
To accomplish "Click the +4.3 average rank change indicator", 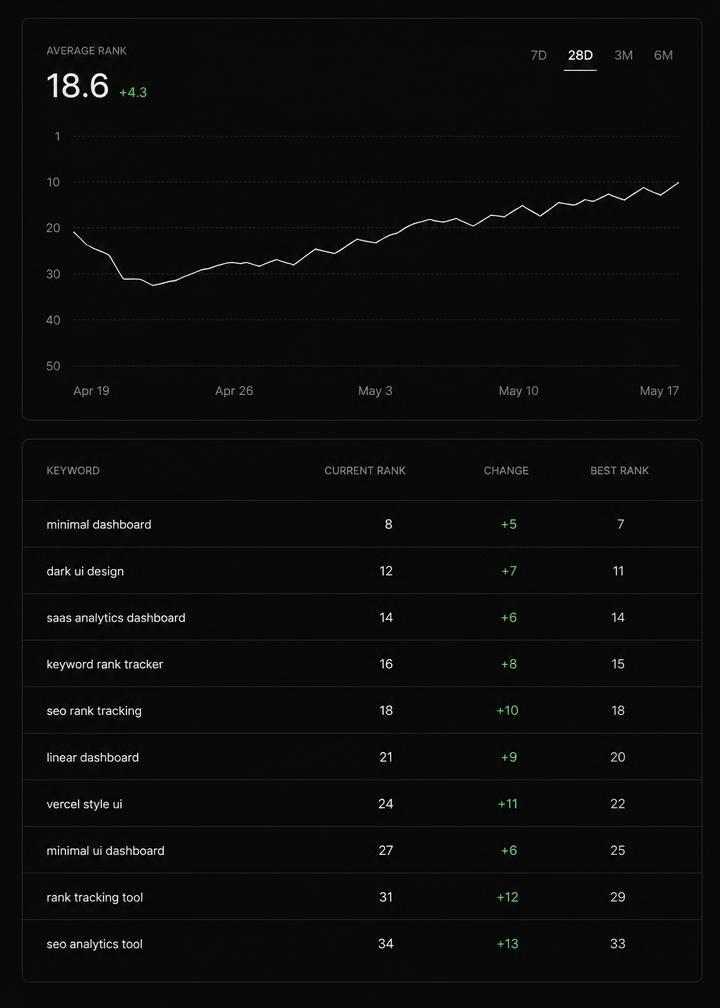I will [133, 92].
